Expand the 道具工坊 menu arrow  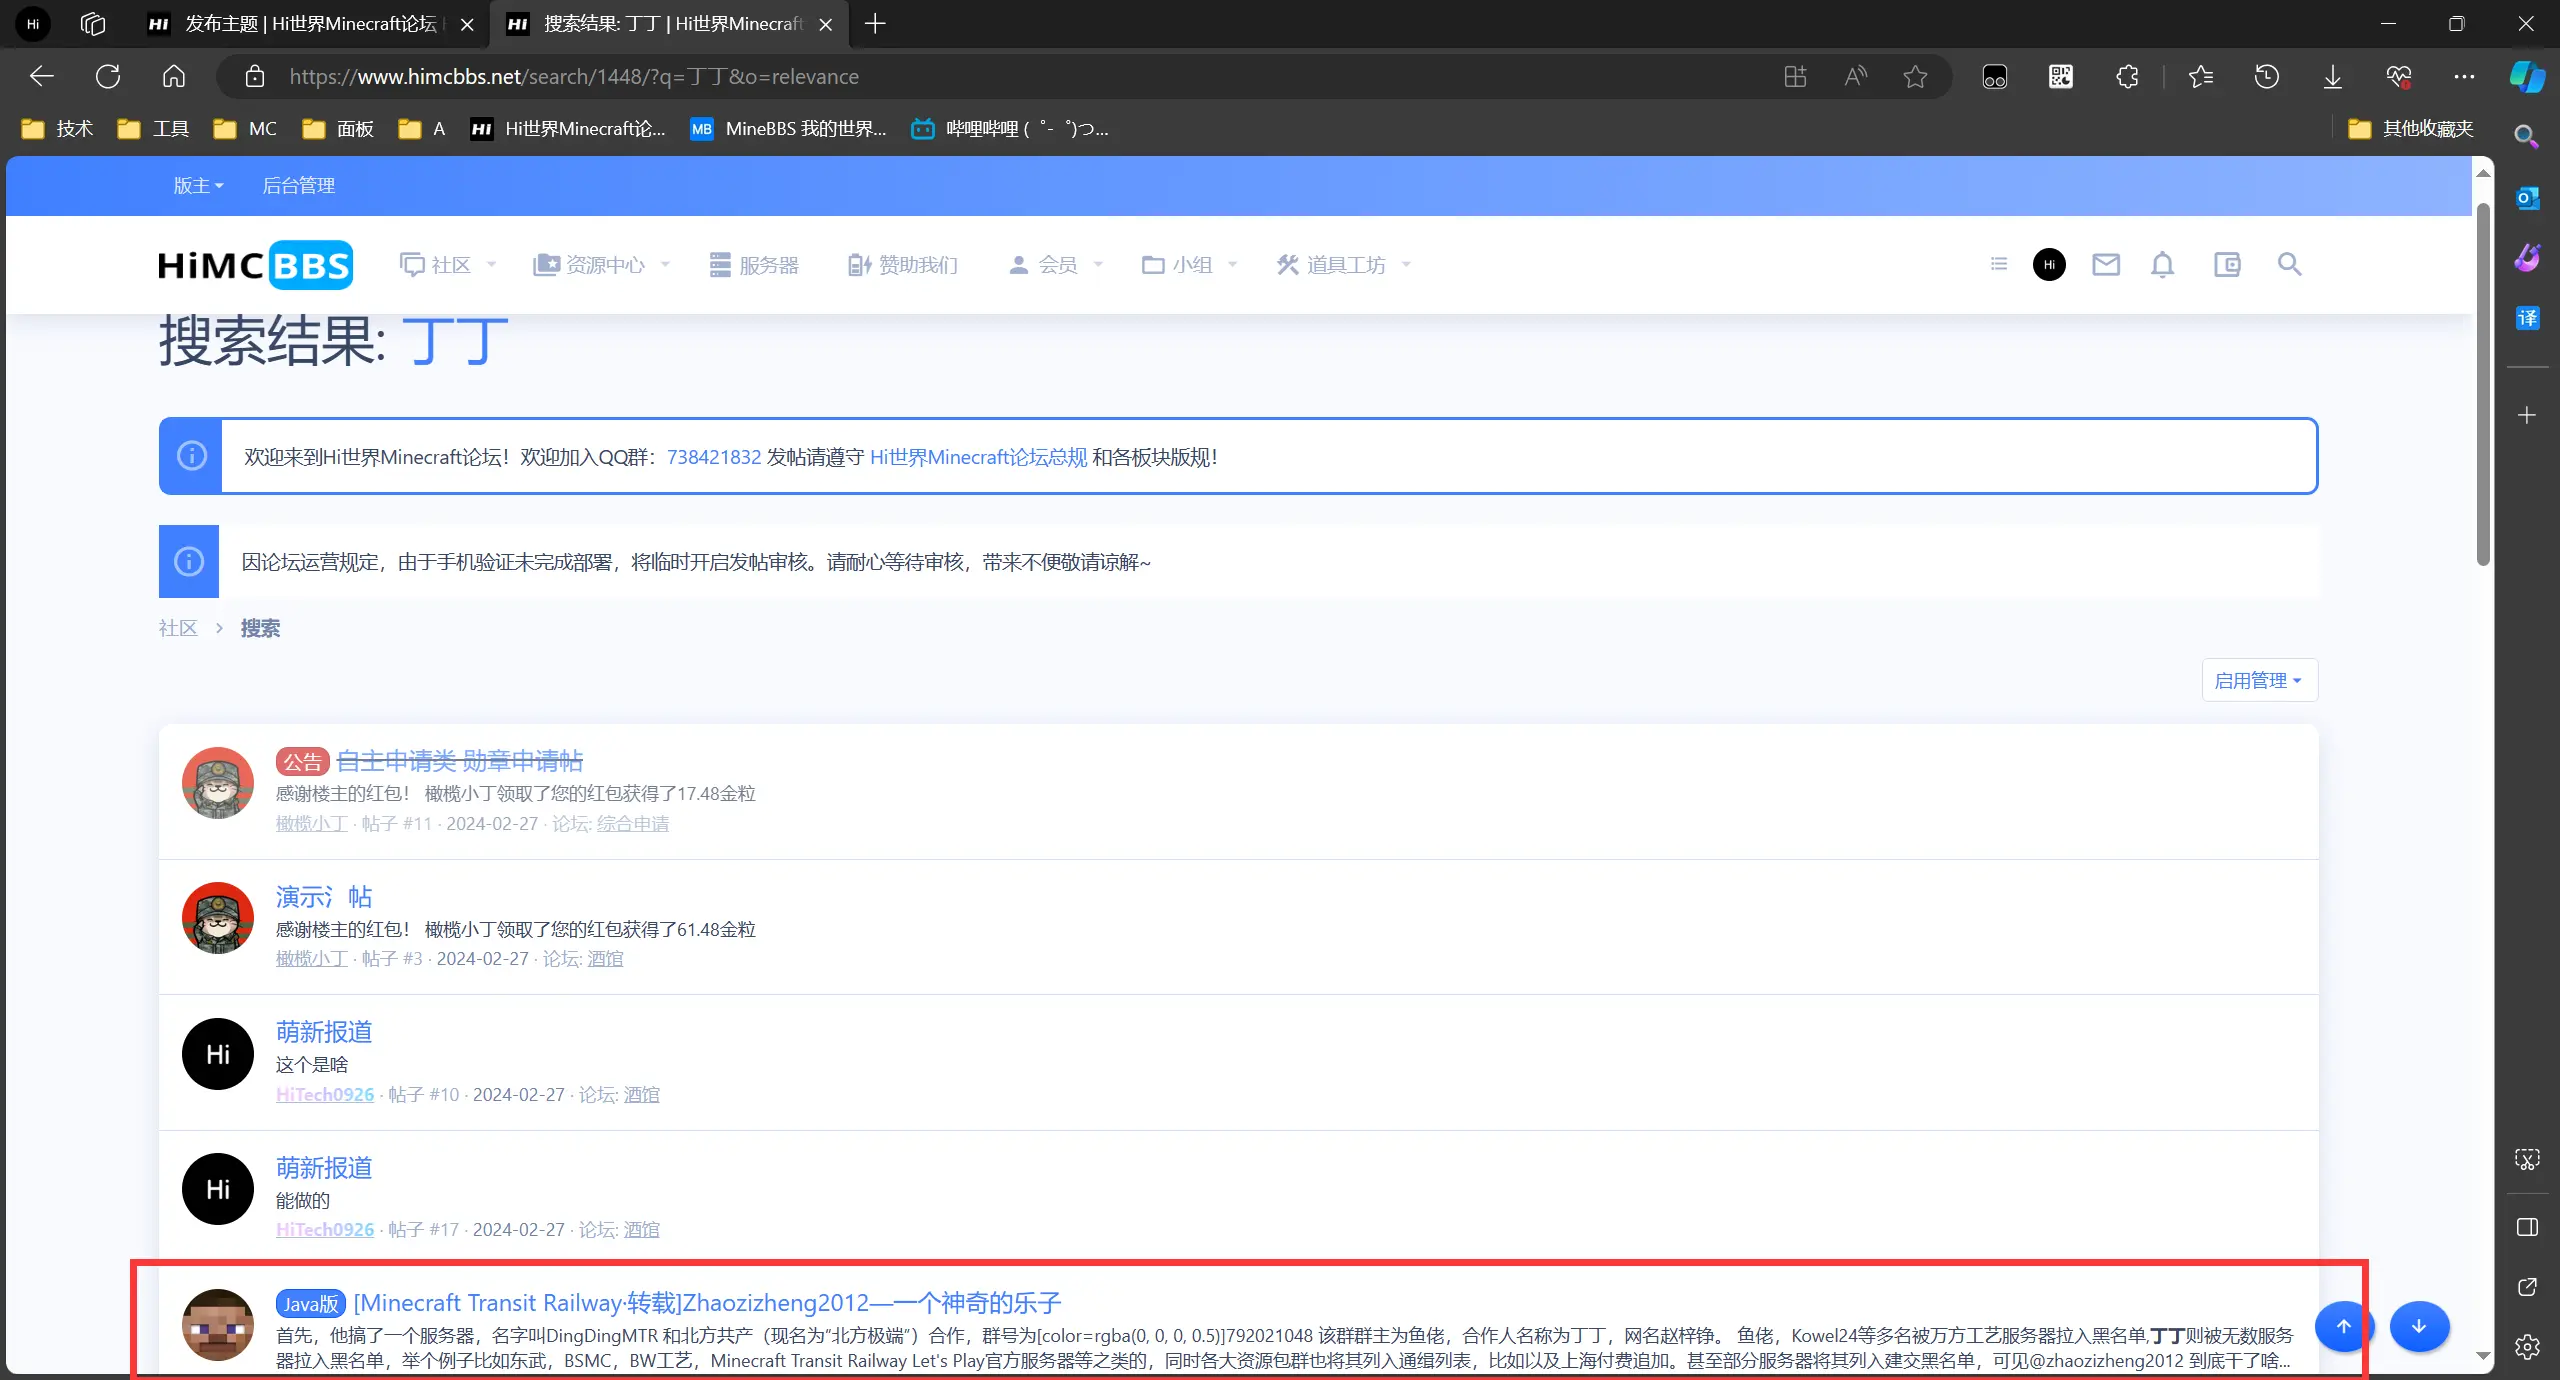[x=1406, y=265]
